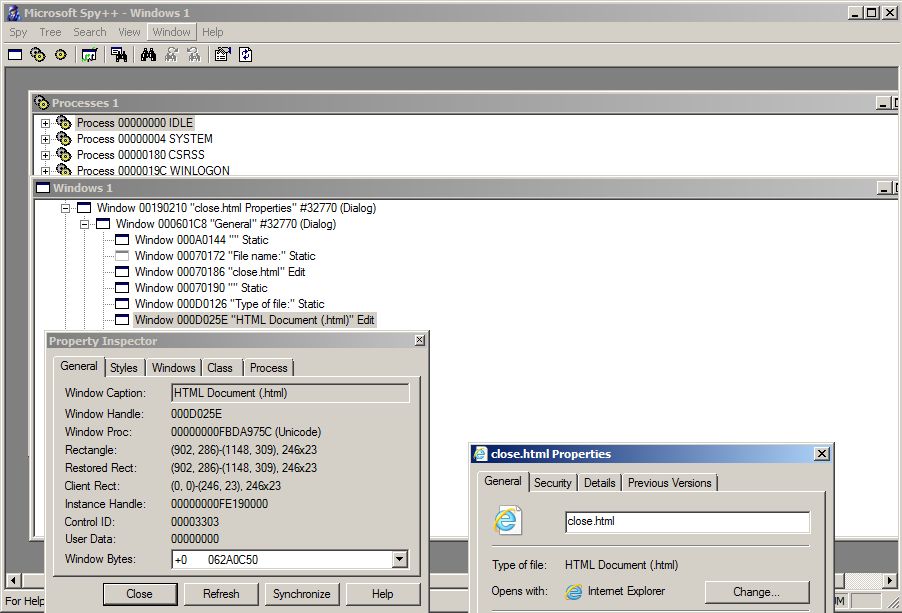902x613 pixels.
Task: Click the left arrow of horizontal scrollbar
Action: [x=13, y=581]
